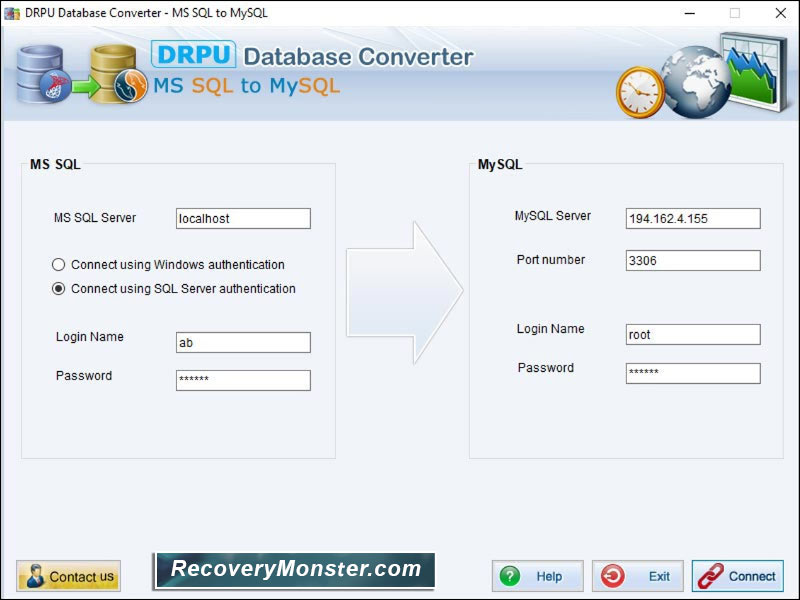Click the MySQL Server address field
This screenshot has height=600, width=800.
pos(693,218)
